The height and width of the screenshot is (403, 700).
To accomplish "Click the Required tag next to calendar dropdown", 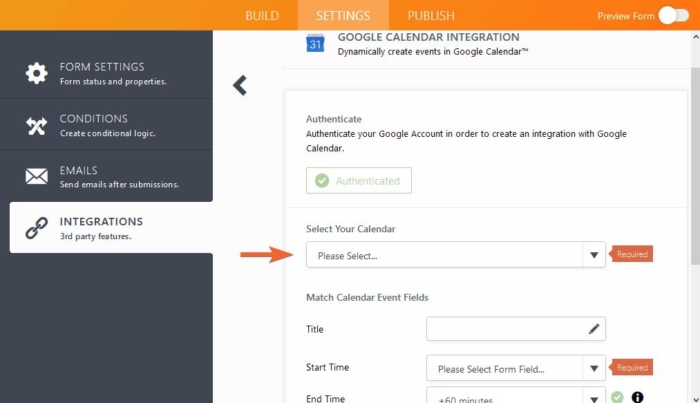I will click(632, 254).
